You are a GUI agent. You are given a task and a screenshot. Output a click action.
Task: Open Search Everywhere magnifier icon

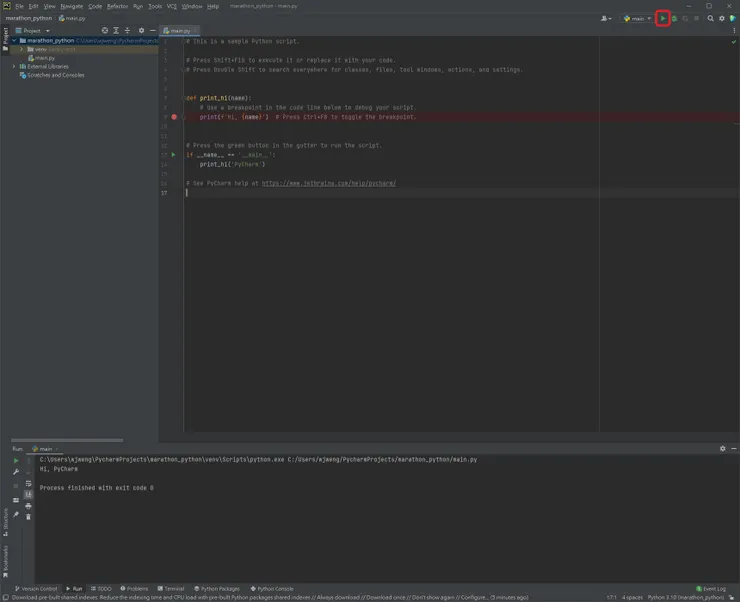[x=711, y=18]
